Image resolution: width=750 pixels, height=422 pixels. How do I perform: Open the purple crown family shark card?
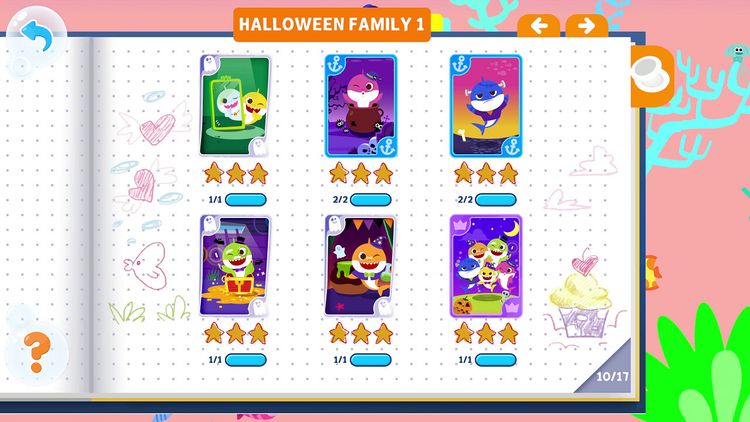pos(485,266)
